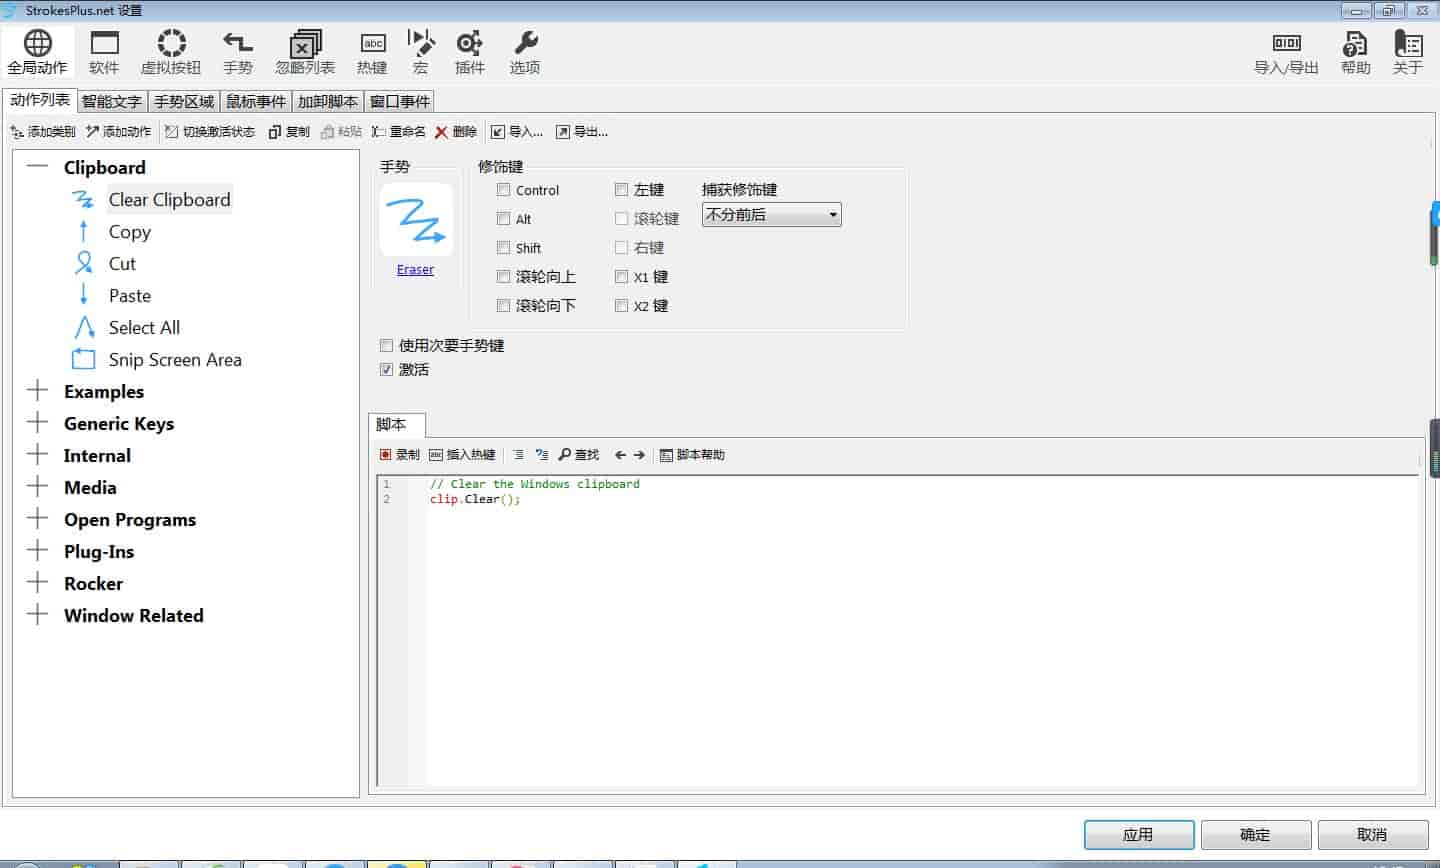The width and height of the screenshot is (1440, 868).
Task: Expand the Rocker category
Action: click(x=38, y=583)
